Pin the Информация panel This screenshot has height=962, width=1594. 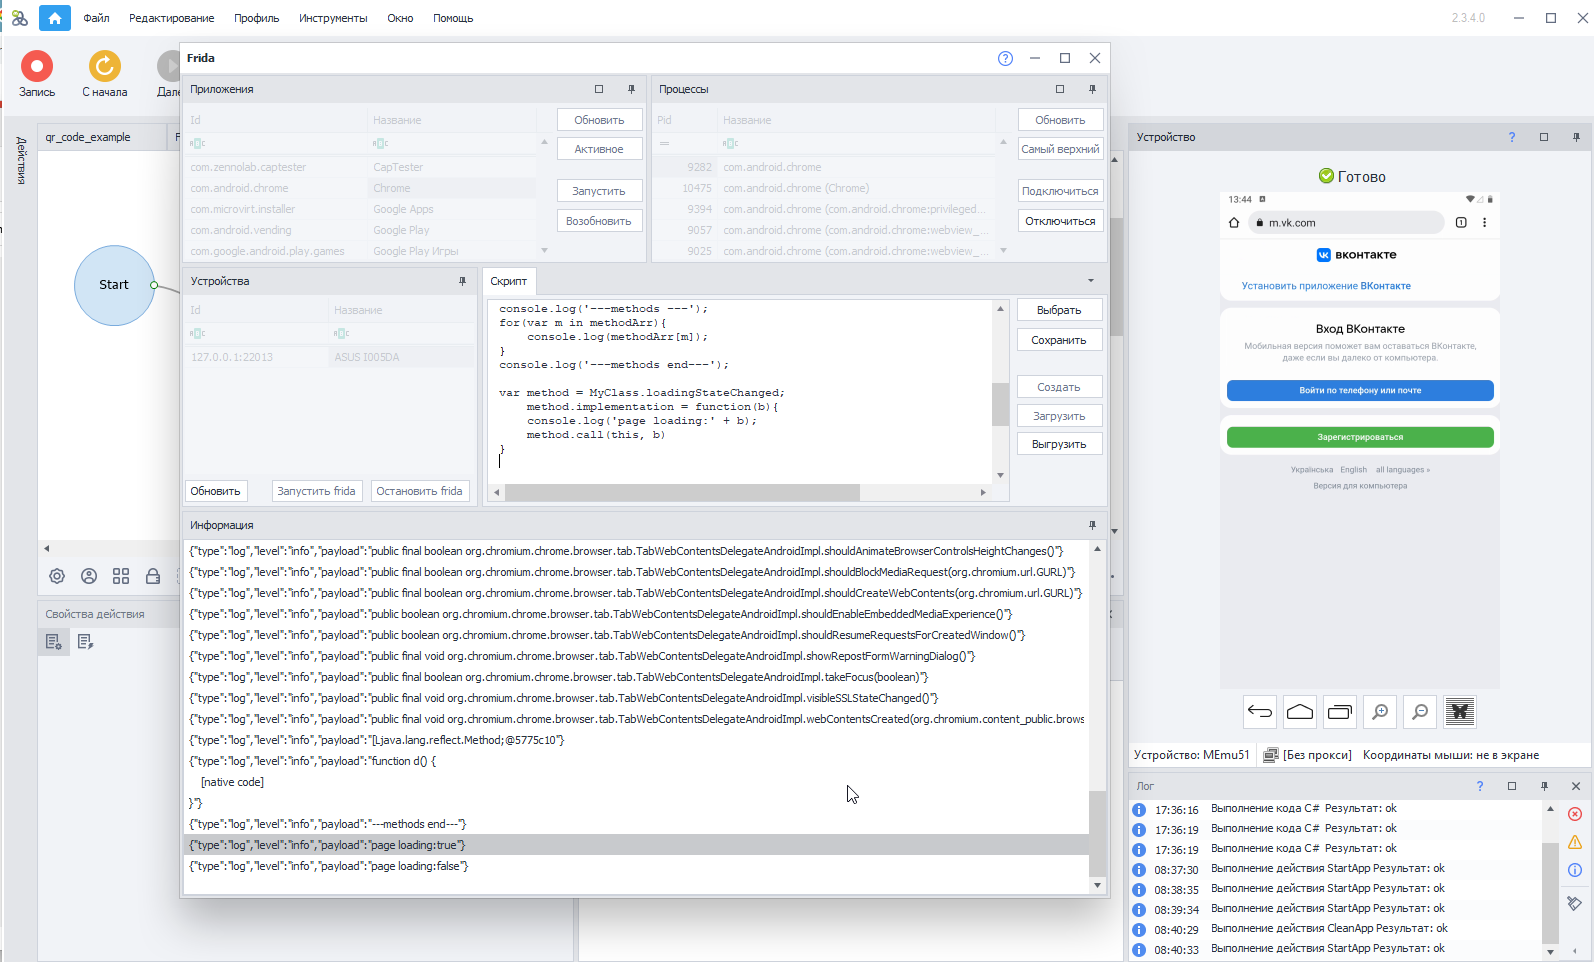(x=1092, y=525)
